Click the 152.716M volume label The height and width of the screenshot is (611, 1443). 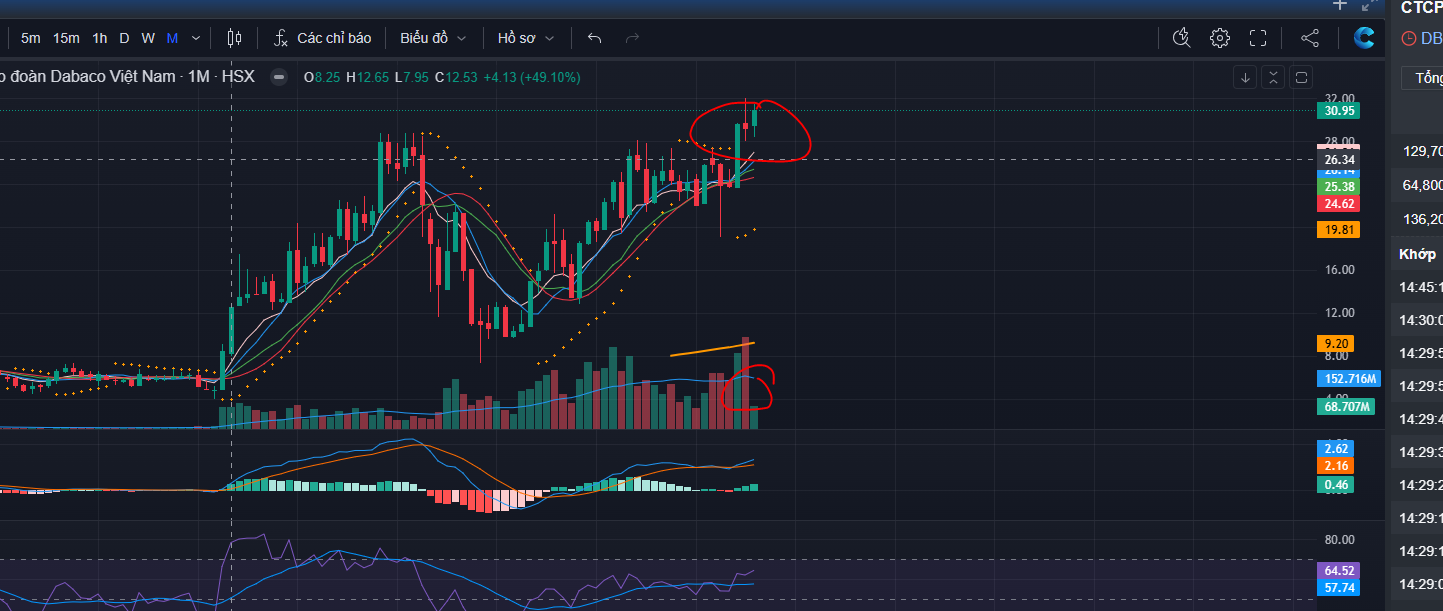point(1349,379)
